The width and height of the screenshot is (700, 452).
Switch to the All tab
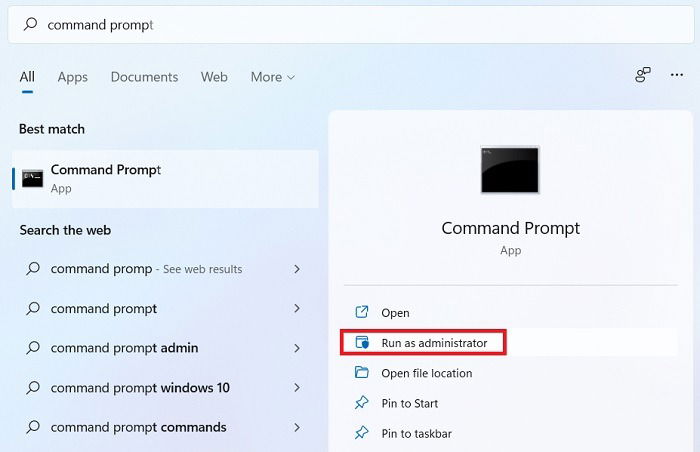click(27, 77)
